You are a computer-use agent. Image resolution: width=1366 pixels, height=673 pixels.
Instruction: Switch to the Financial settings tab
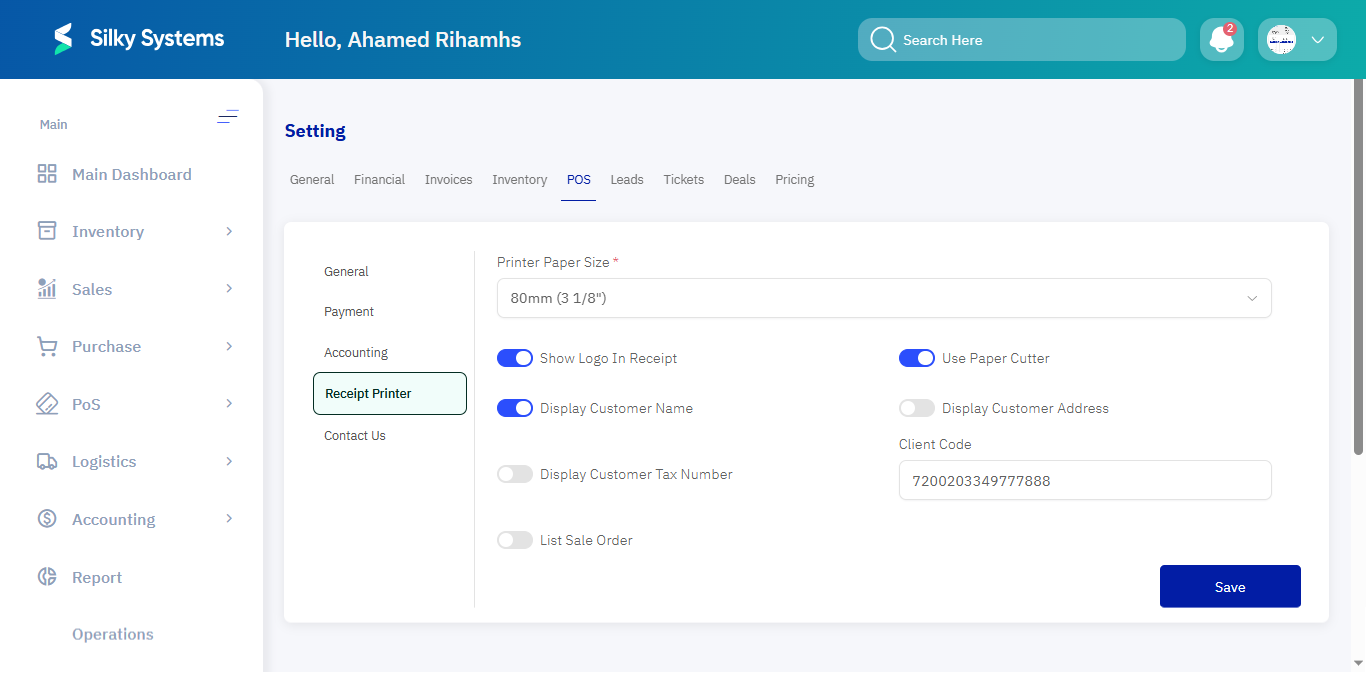coord(379,180)
